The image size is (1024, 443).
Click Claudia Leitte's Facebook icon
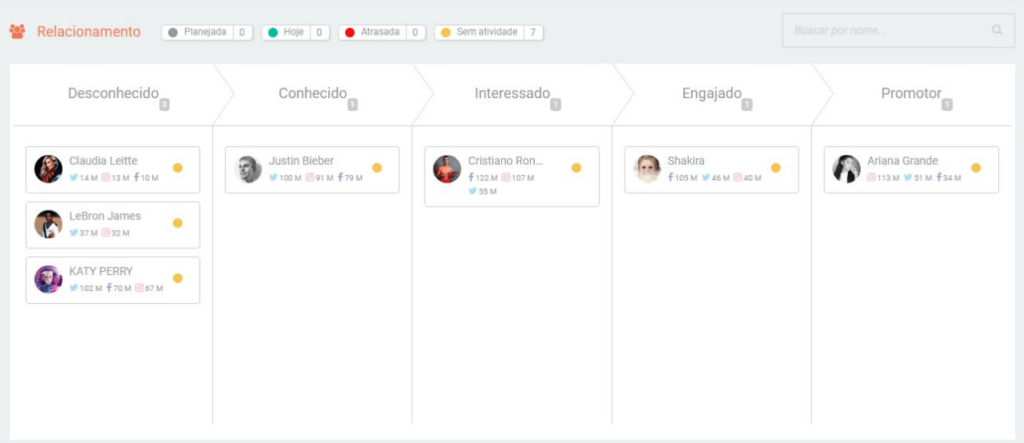coord(136,177)
